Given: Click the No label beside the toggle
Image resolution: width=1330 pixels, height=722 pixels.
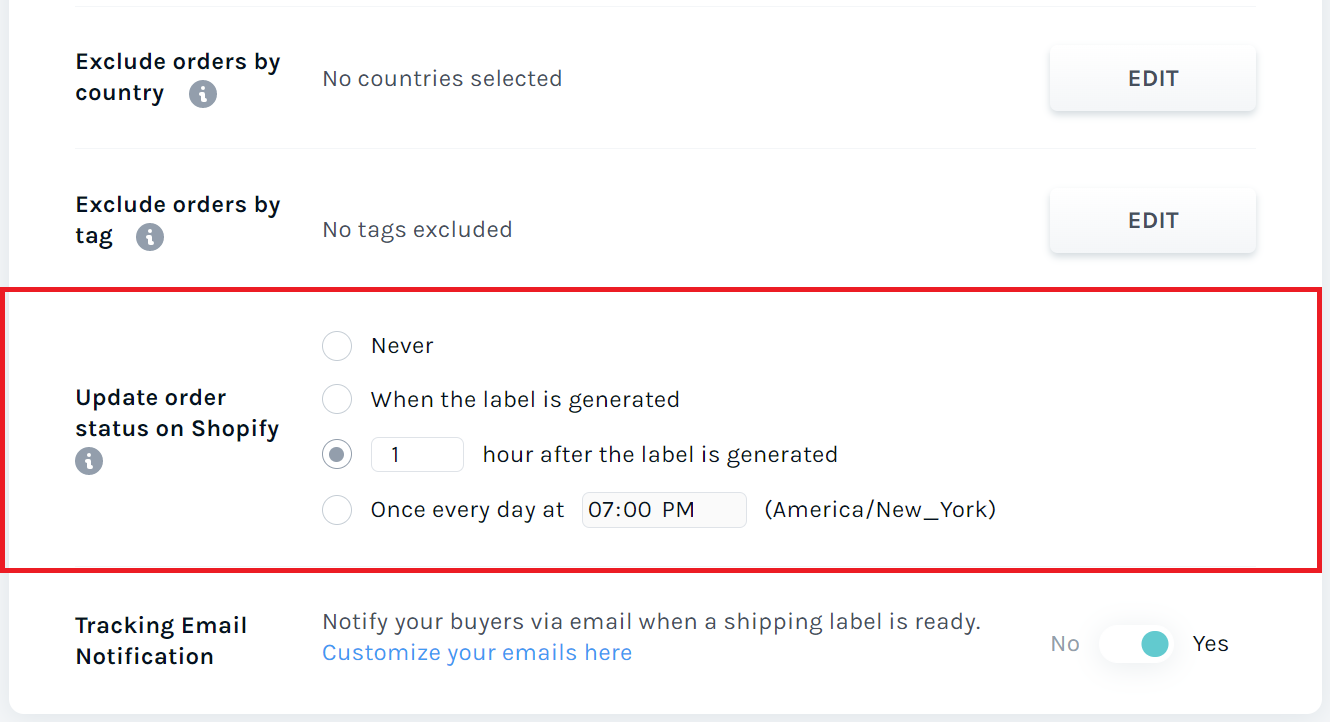Looking at the screenshot, I should pos(1065,644).
